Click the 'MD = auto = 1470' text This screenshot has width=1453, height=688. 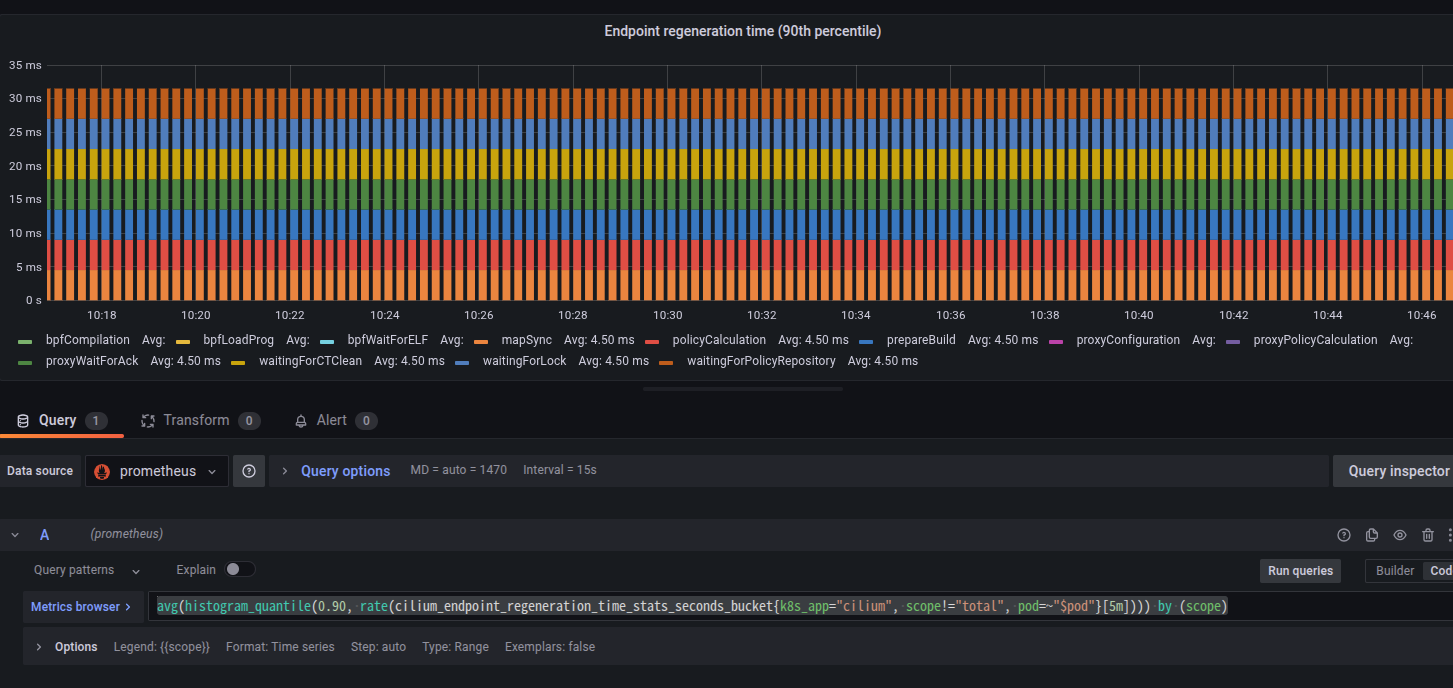point(459,470)
